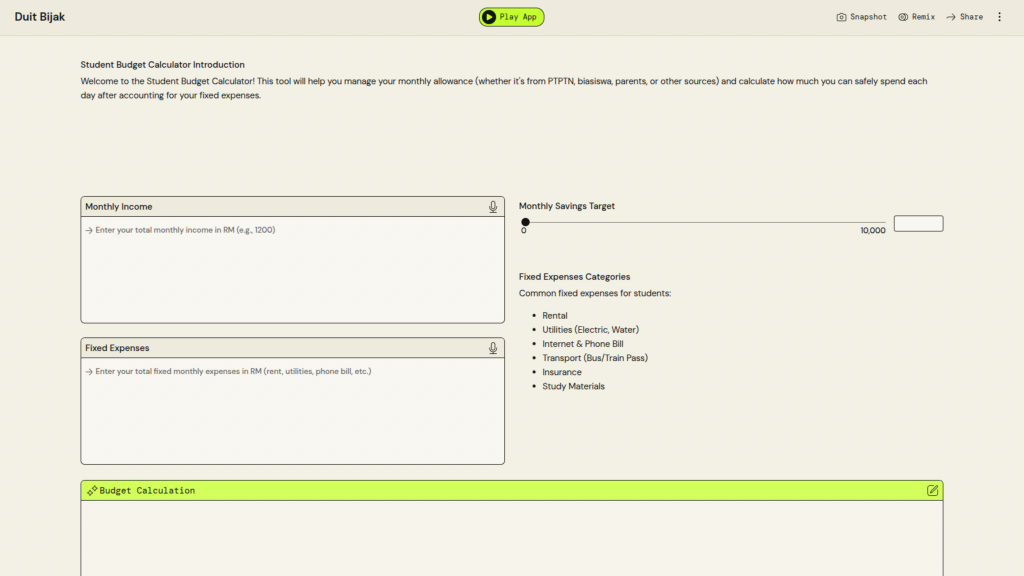1024x576 pixels.
Task: Click the Duit Bijak app title
Action: (x=40, y=17)
